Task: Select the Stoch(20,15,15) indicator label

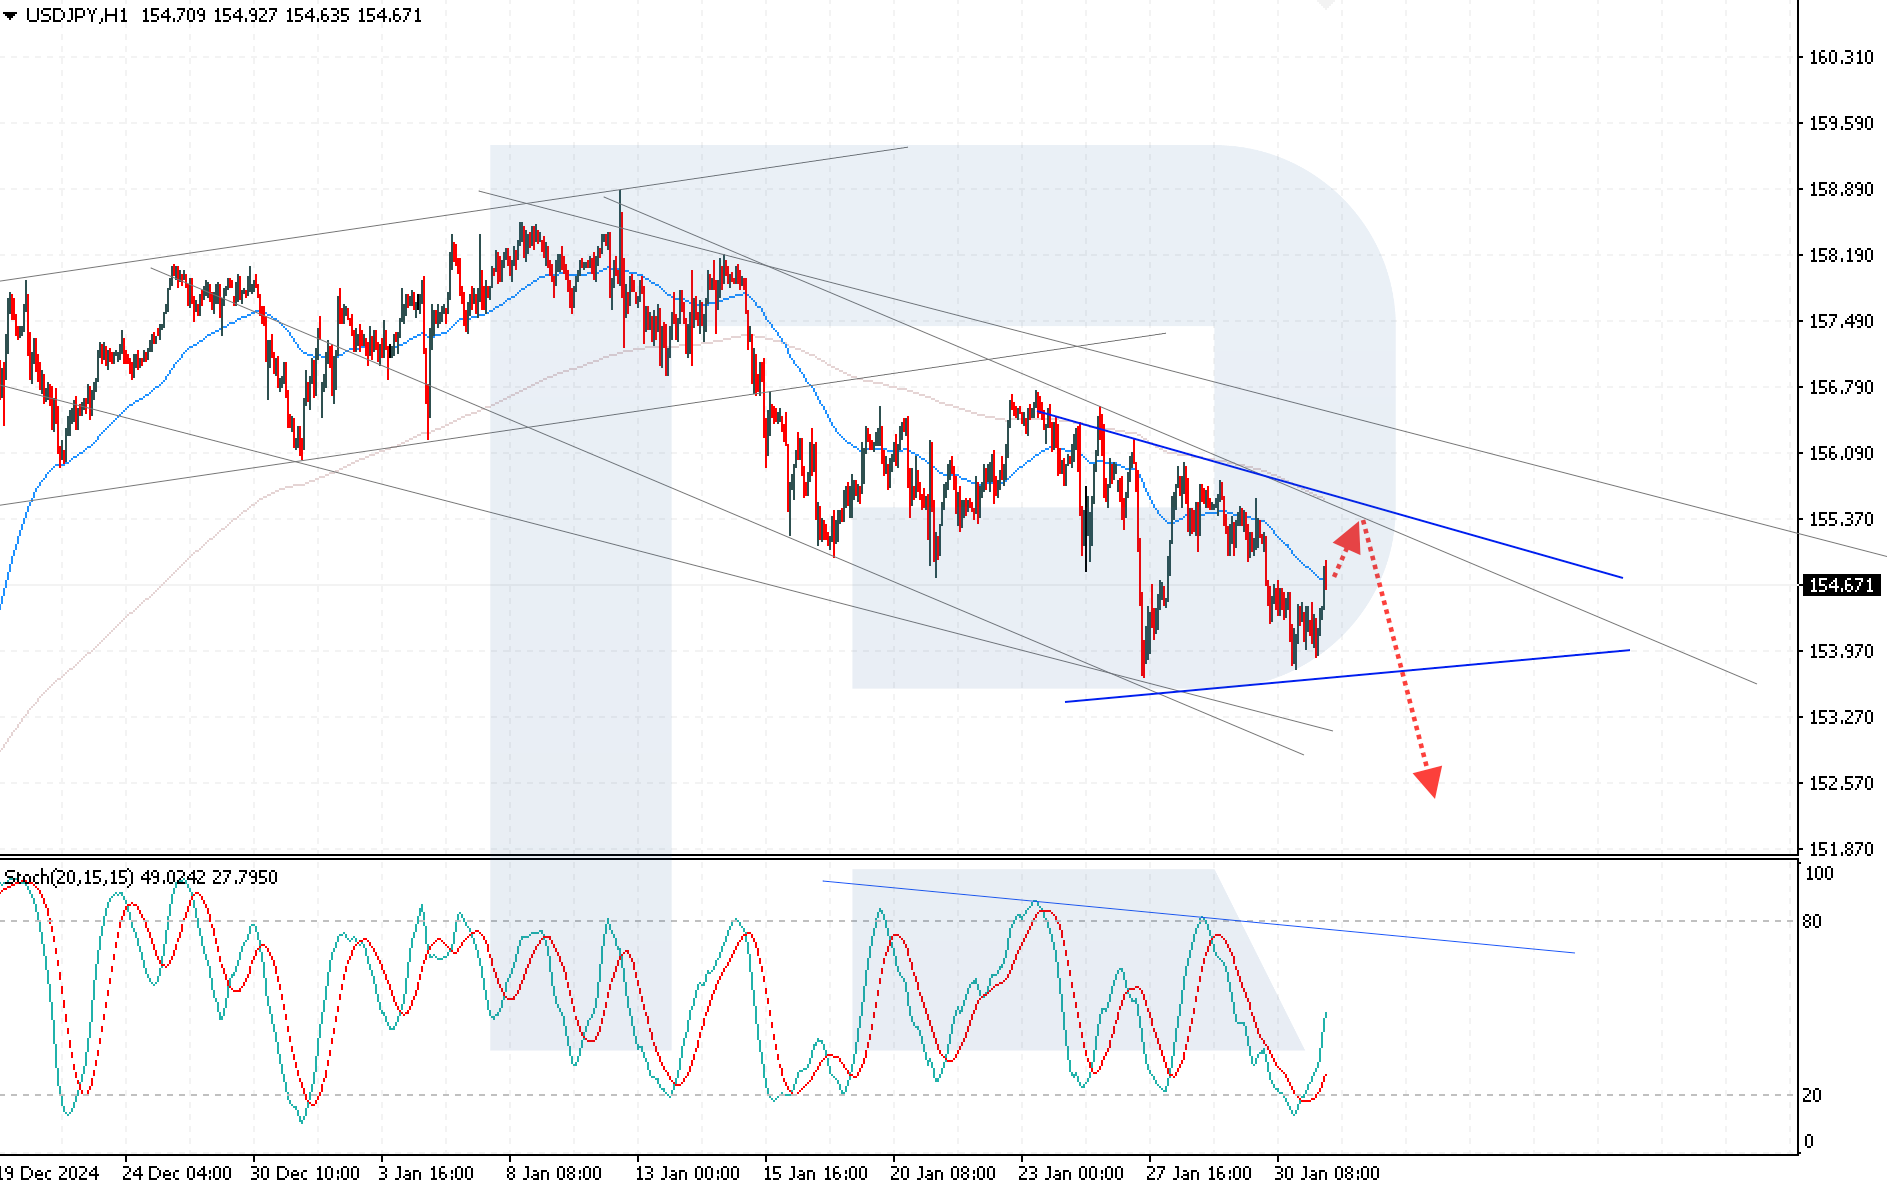Action: [69, 877]
